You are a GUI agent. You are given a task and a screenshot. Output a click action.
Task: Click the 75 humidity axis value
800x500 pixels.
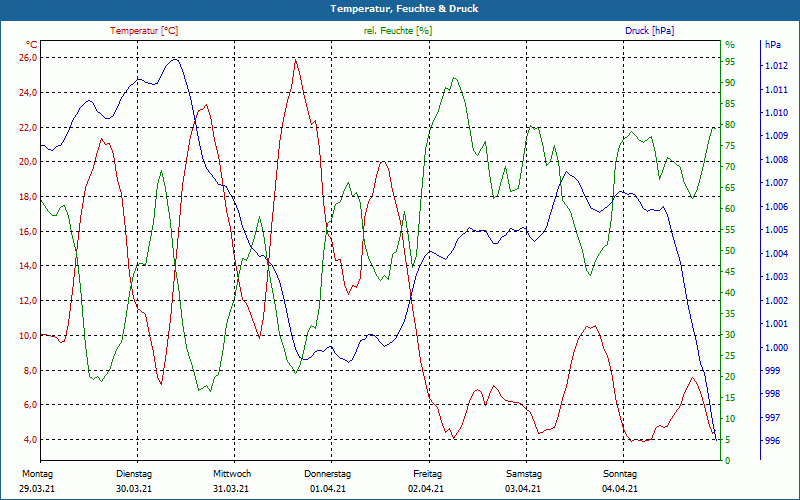click(730, 146)
